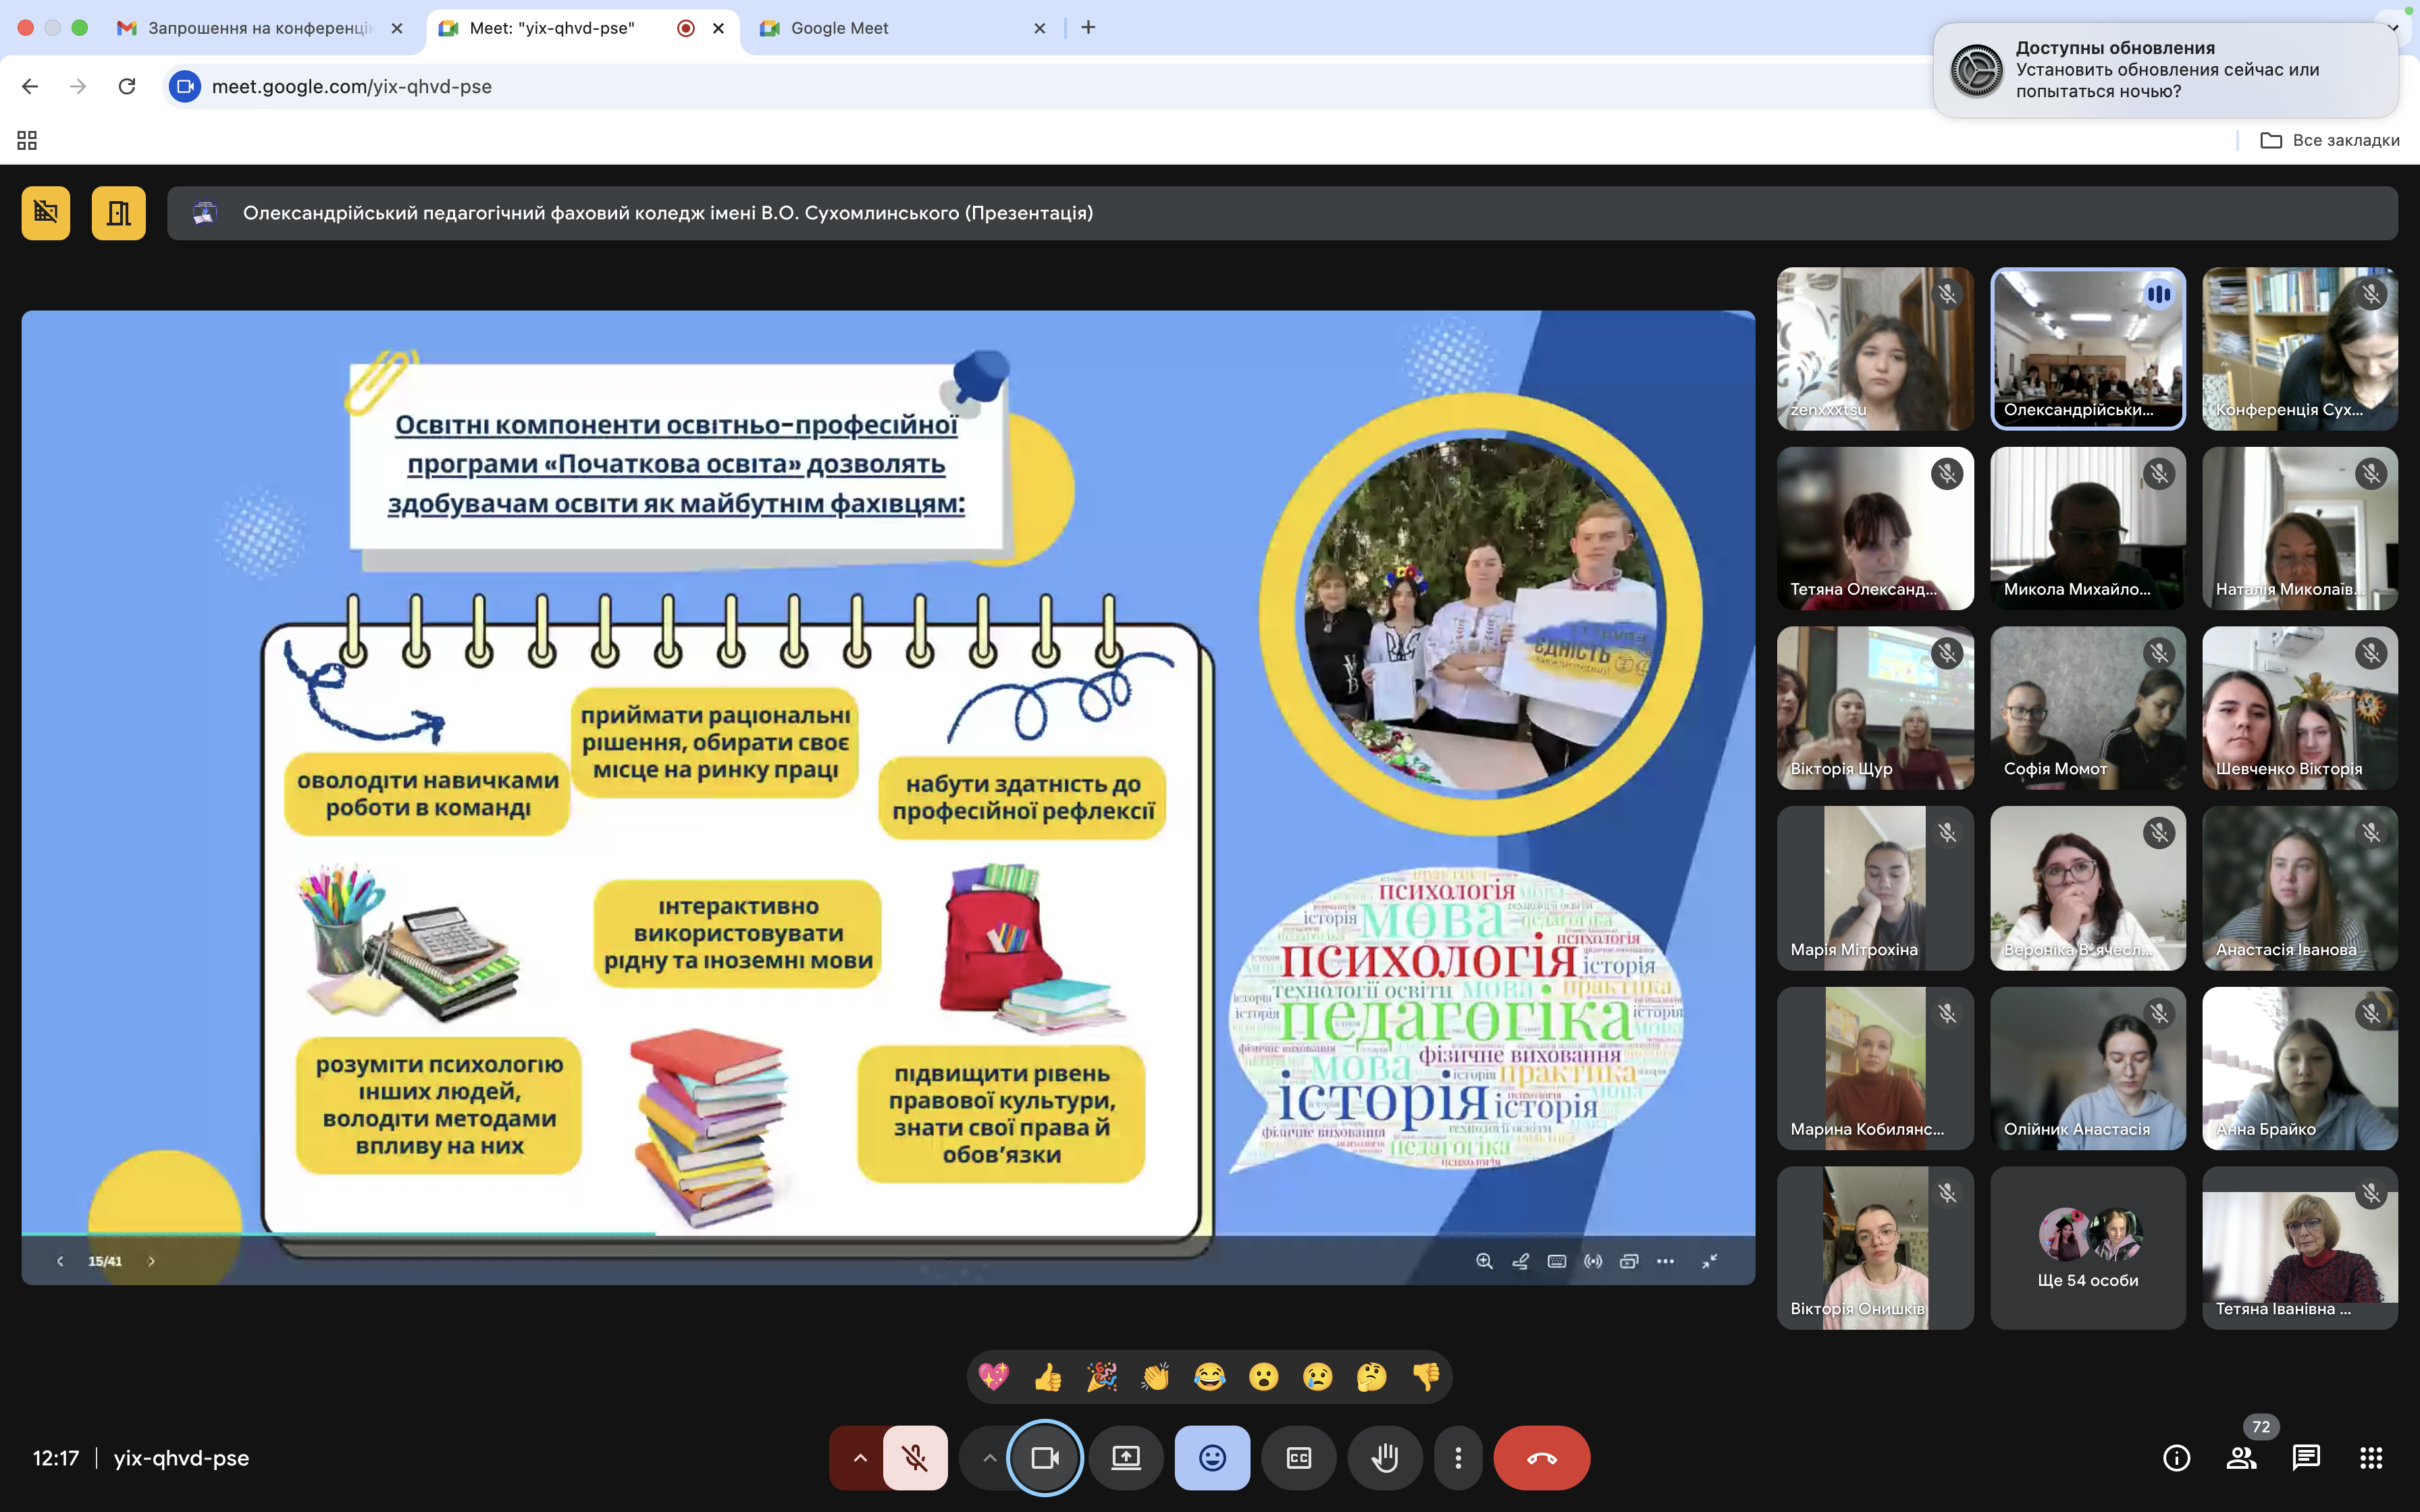
Task: Open the 'Ще 54 особи' participants tile
Action: pos(2087,1248)
